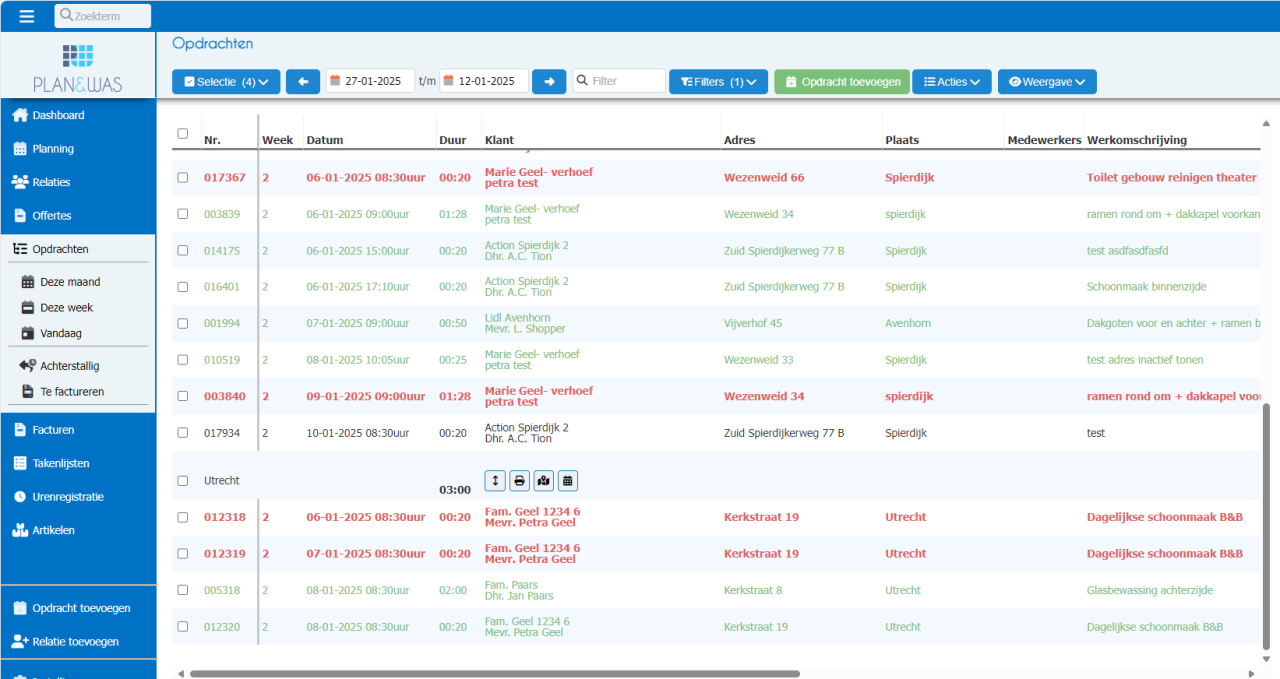Expand the Selectie (4) dropdown

[x=226, y=82]
